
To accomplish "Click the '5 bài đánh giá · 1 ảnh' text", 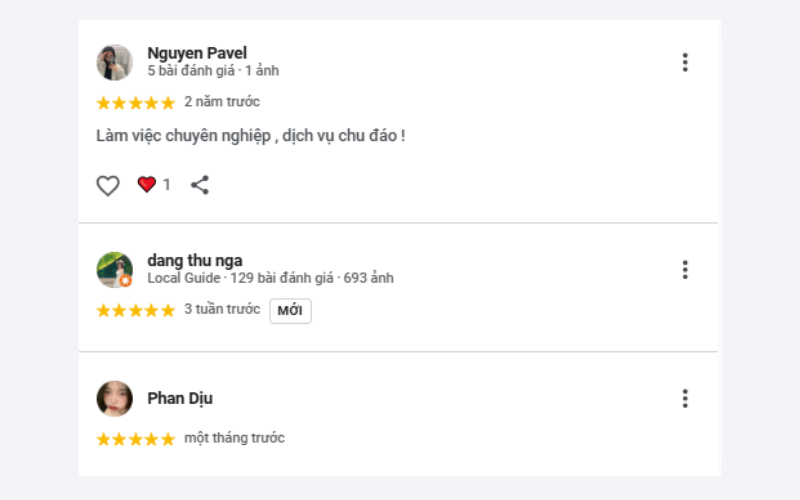I will 213,71.
